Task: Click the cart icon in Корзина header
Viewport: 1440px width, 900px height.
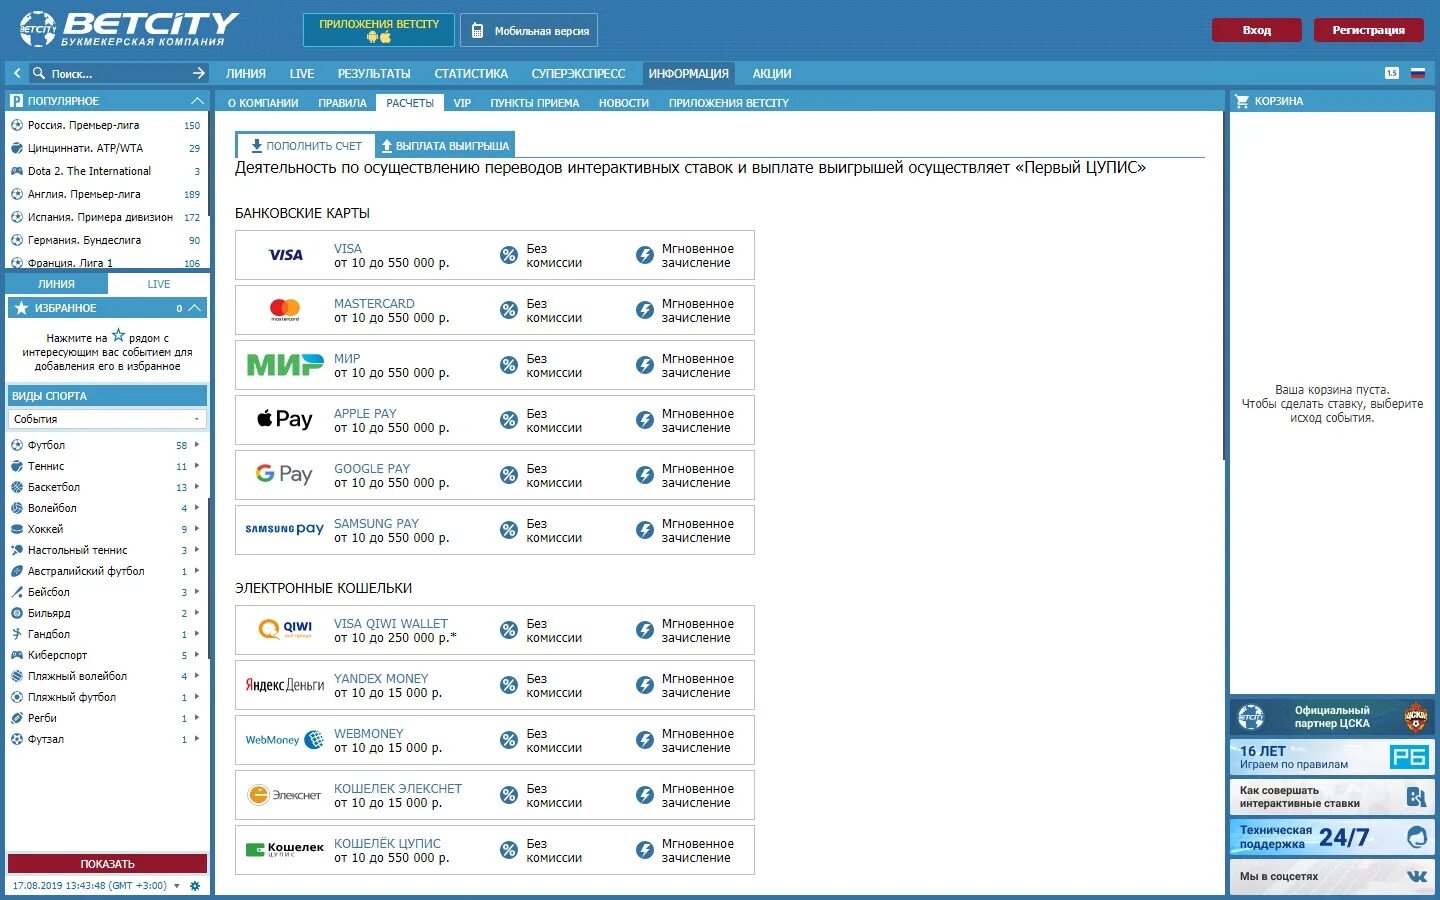Action: point(1242,101)
